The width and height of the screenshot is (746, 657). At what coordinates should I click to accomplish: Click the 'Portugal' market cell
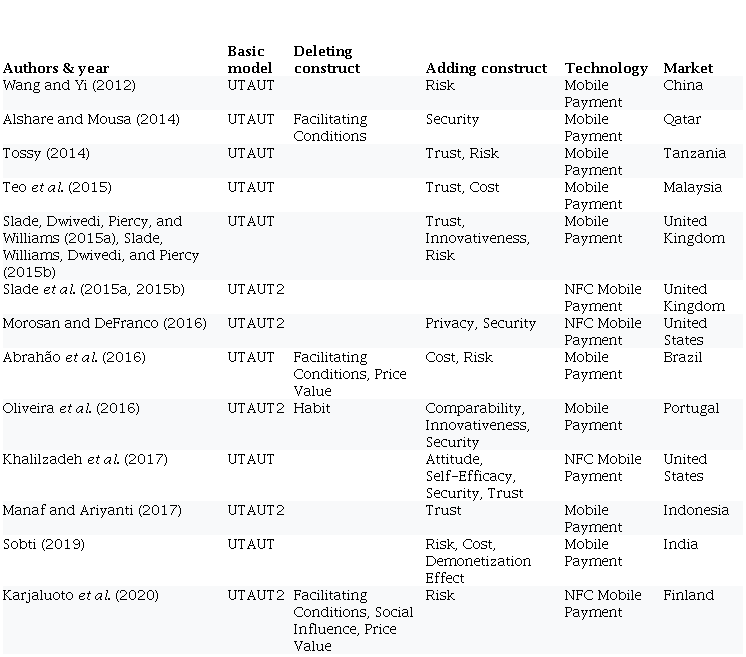(691, 408)
